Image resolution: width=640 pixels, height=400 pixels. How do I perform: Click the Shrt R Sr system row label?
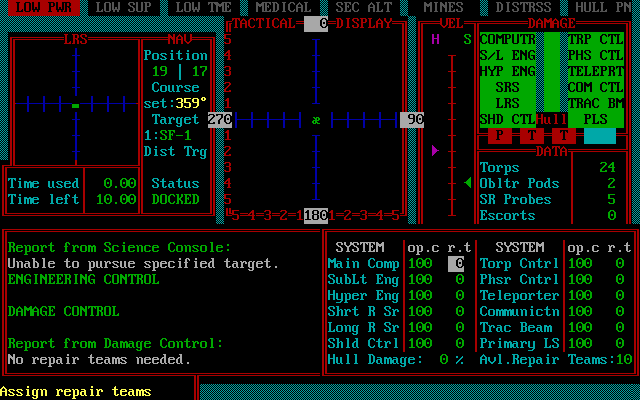click(363, 311)
